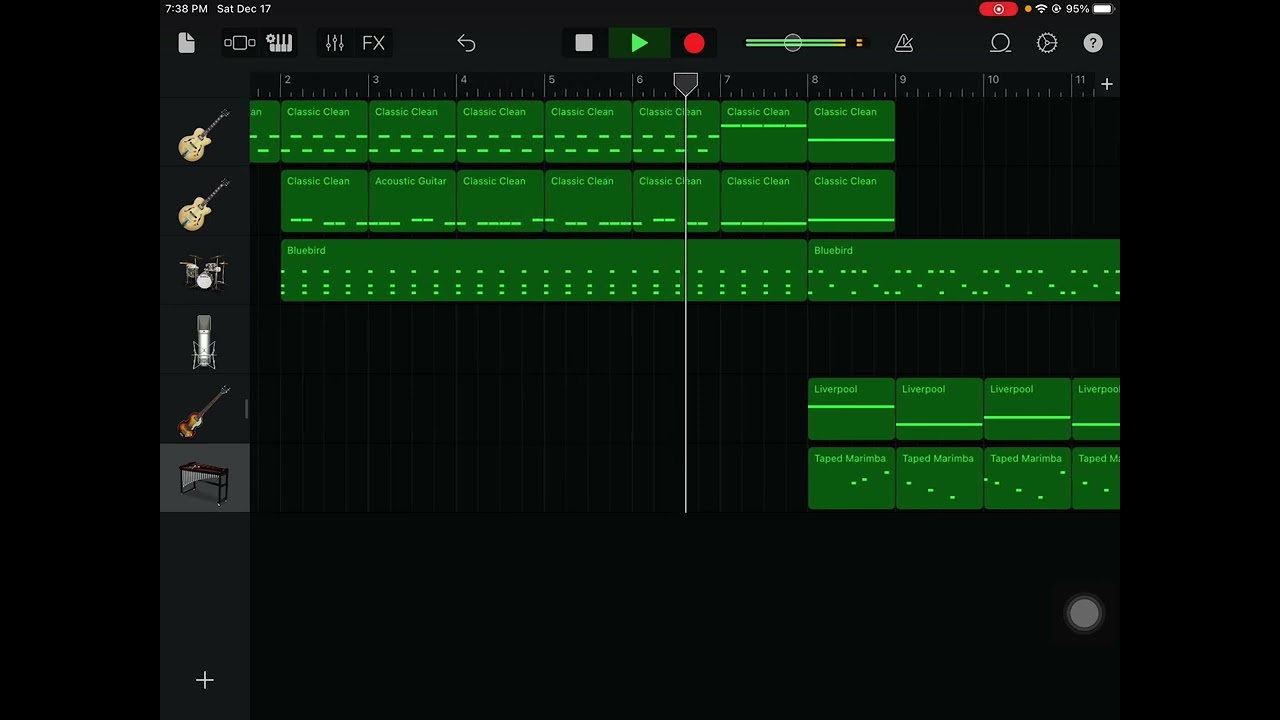The image size is (1280, 720).
Task: Select Liverpool region starting at bar 8
Action: 851,409
